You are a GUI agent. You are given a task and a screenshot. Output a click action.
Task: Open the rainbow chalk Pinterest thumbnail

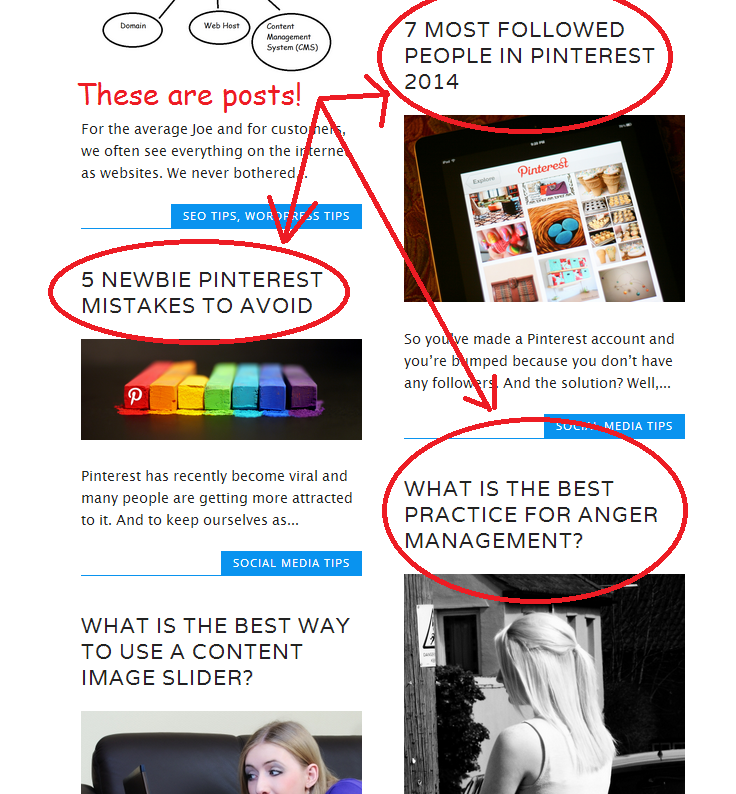(x=221, y=389)
